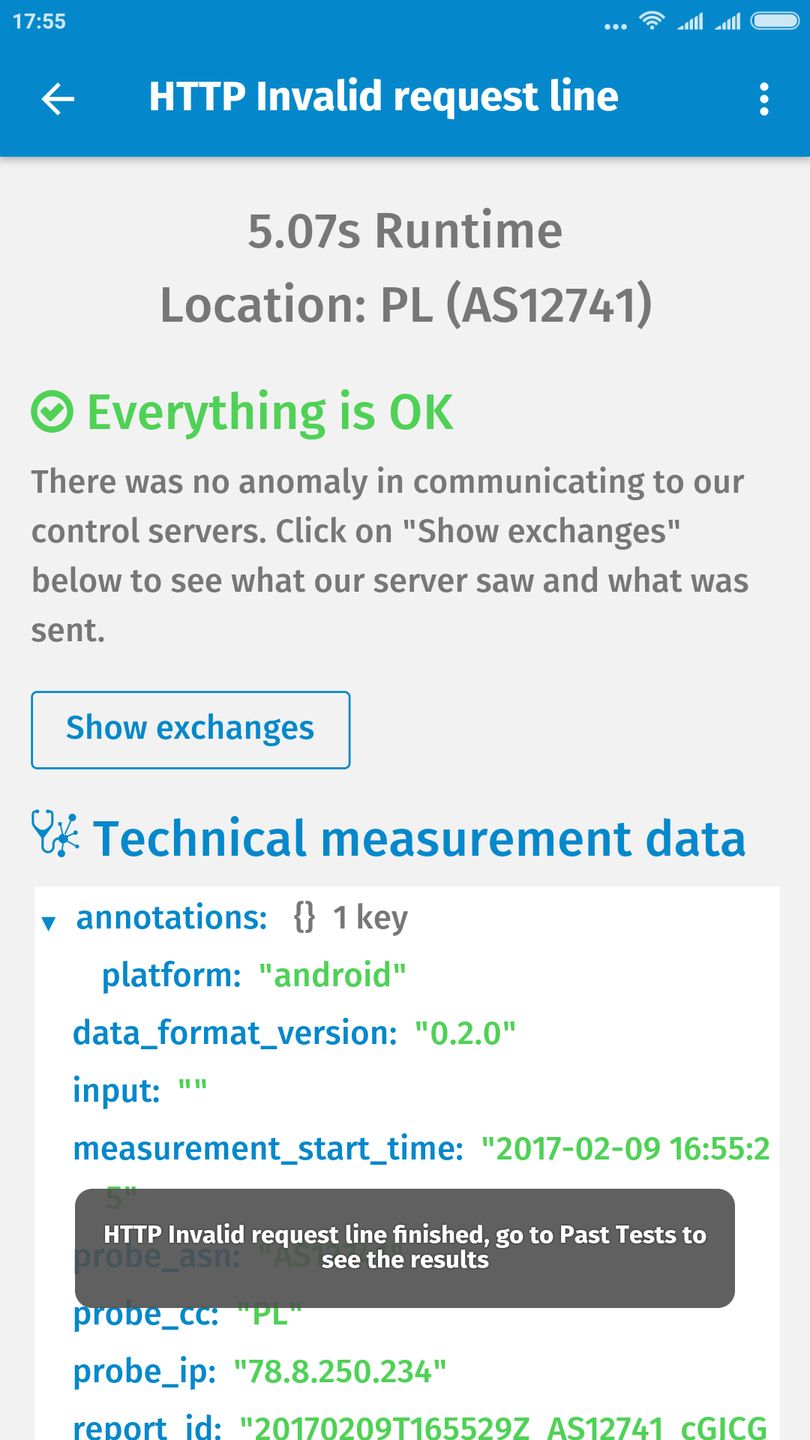Image resolution: width=810 pixels, height=1440 pixels.
Task: Tap the report_id entry
Action: (146, 1427)
